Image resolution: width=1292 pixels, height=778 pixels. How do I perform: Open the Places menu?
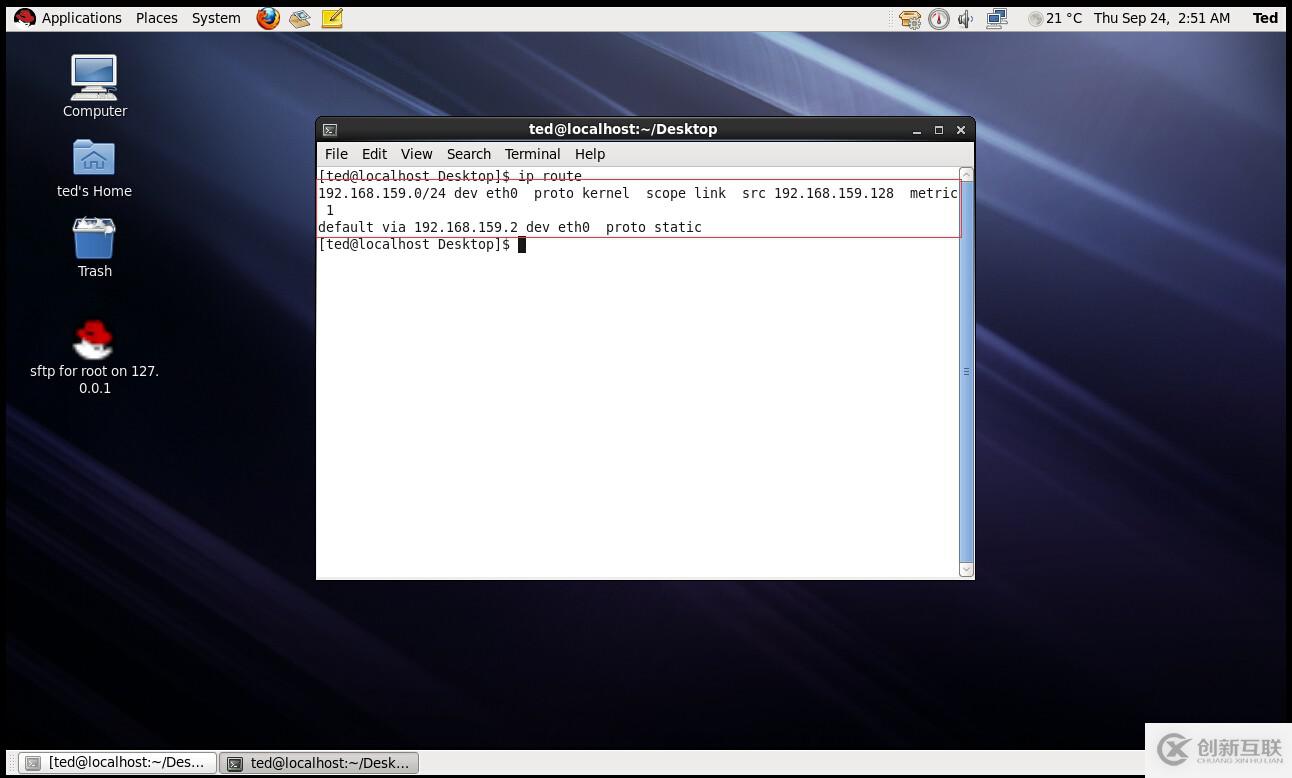point(157,18)
